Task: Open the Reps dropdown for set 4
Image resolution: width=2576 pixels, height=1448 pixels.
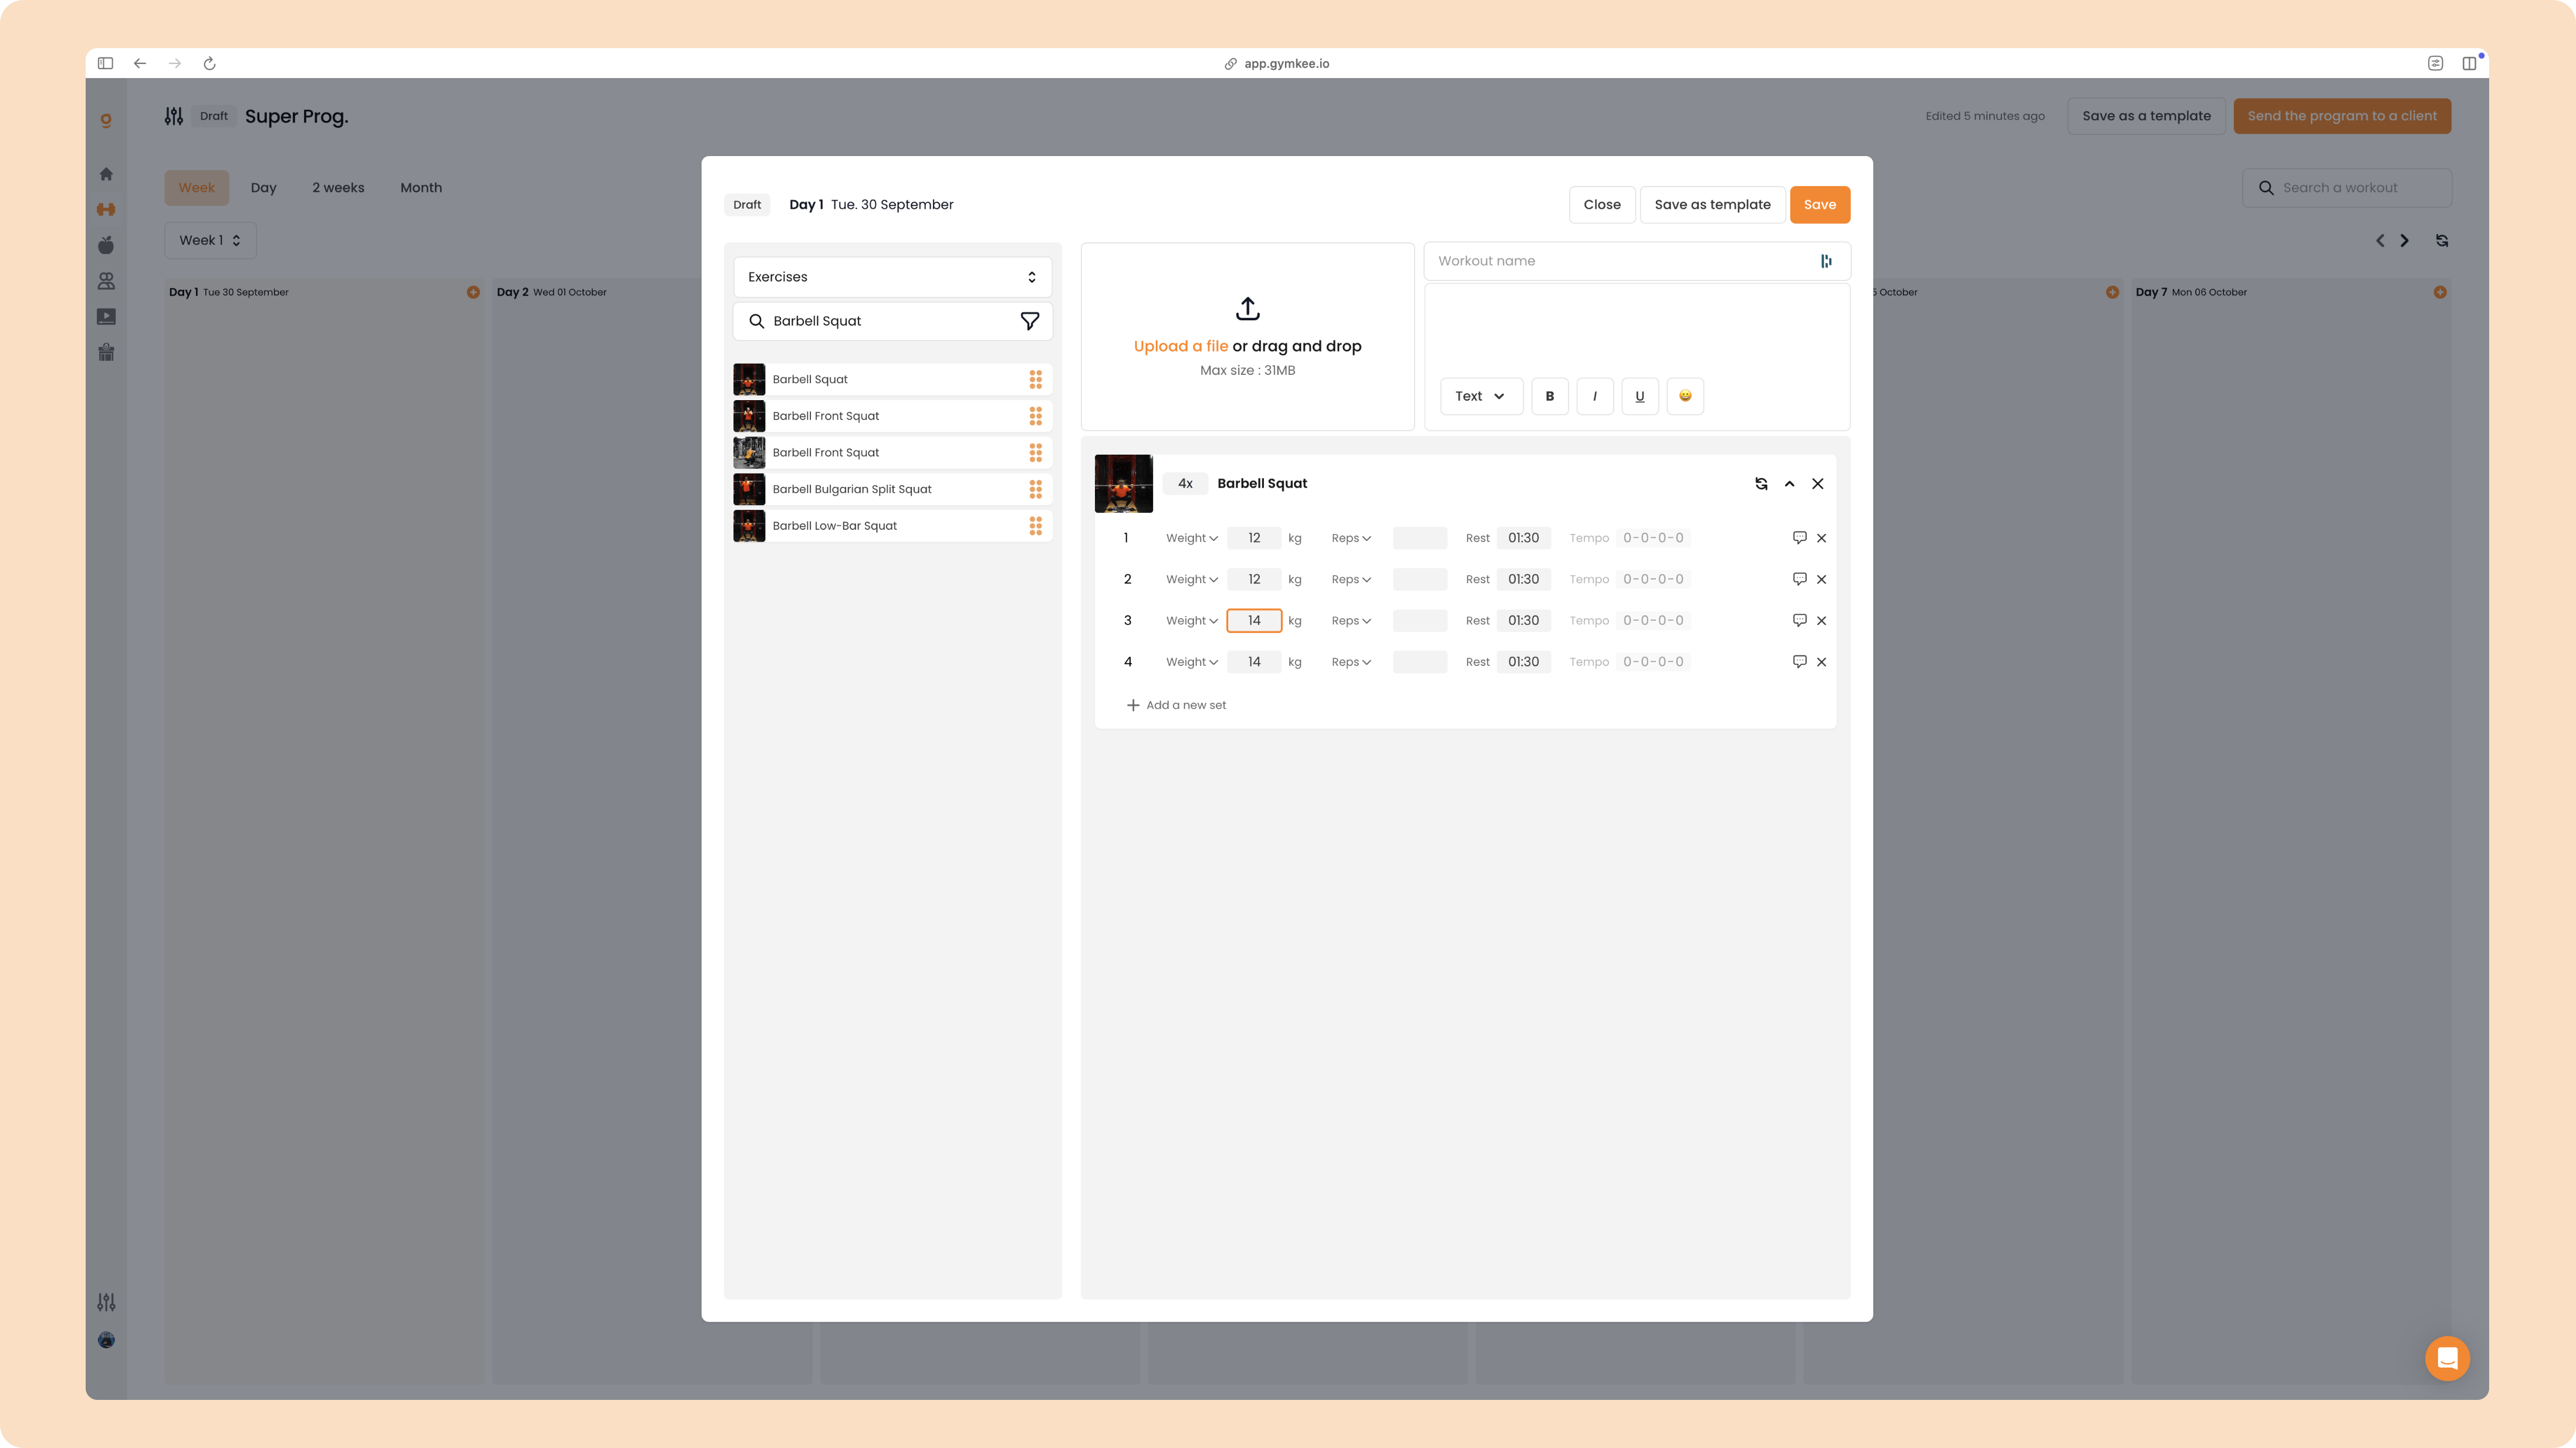Action: point(1351,662)
